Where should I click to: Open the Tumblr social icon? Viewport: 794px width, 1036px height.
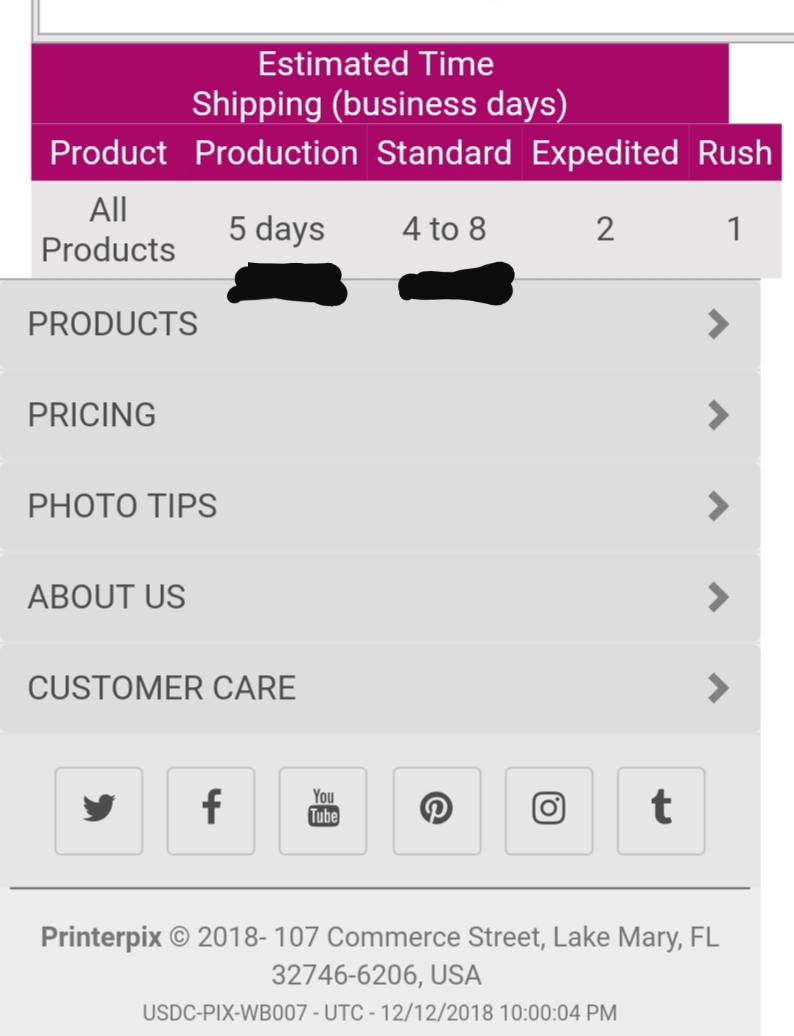click(x=661, y=810)
